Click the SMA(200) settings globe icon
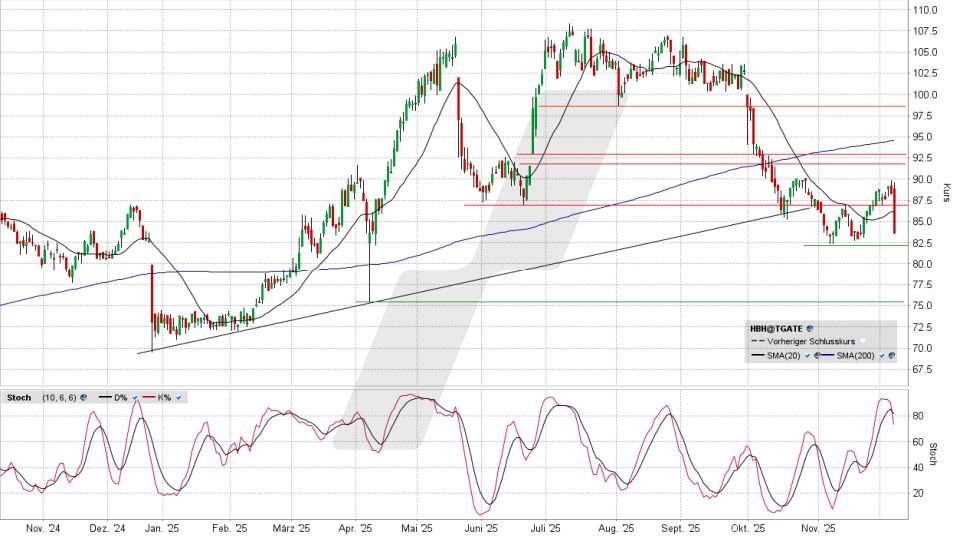 coord(892,355)
